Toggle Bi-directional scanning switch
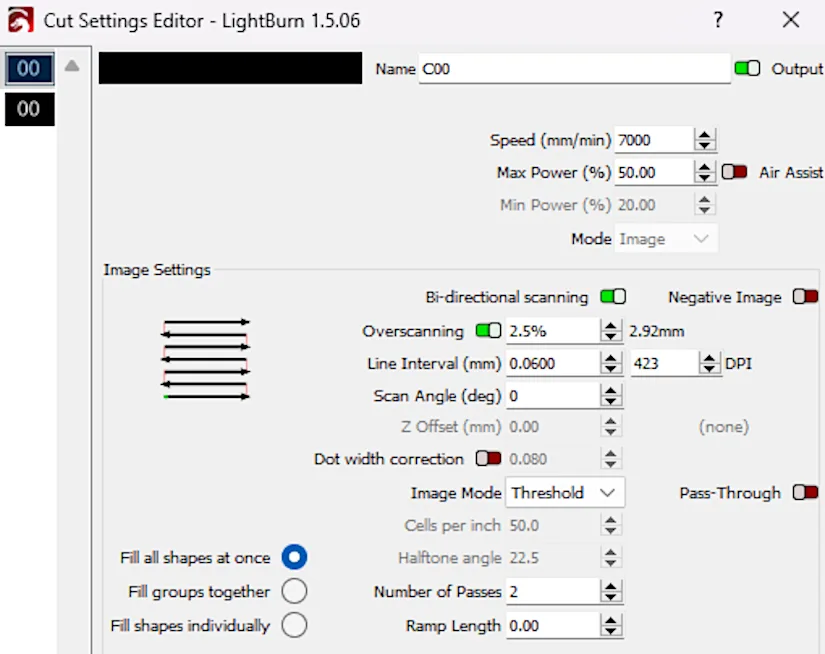Viewport: 825px width, 654px height. (613, 297)
